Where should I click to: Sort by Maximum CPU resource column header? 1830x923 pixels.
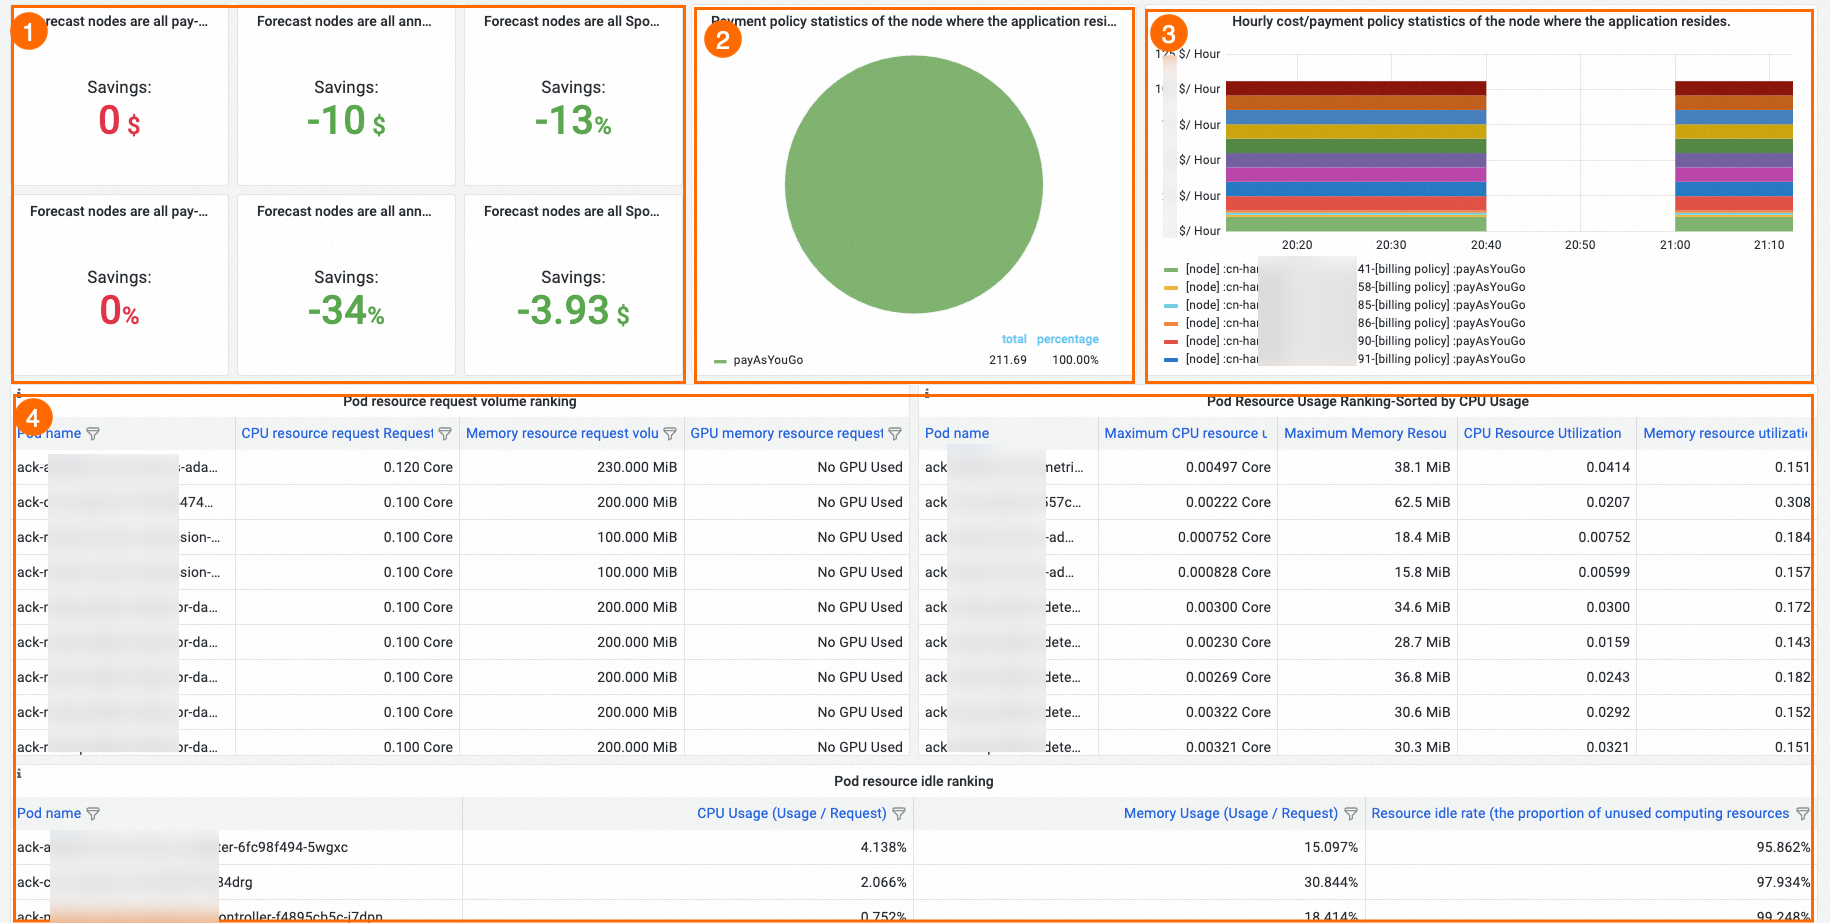tap(1185, 433)
